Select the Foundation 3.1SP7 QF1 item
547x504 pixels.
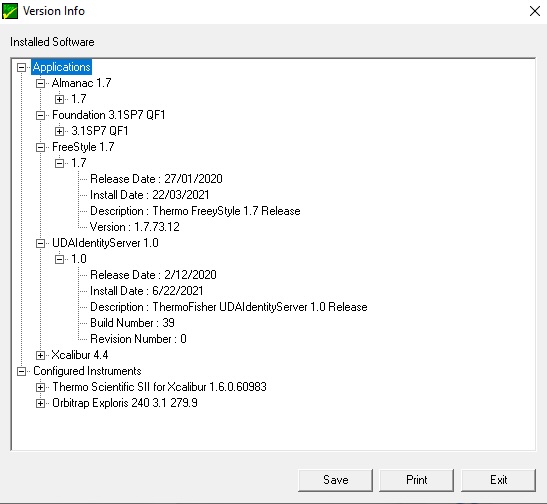click(x=108, y=115)
